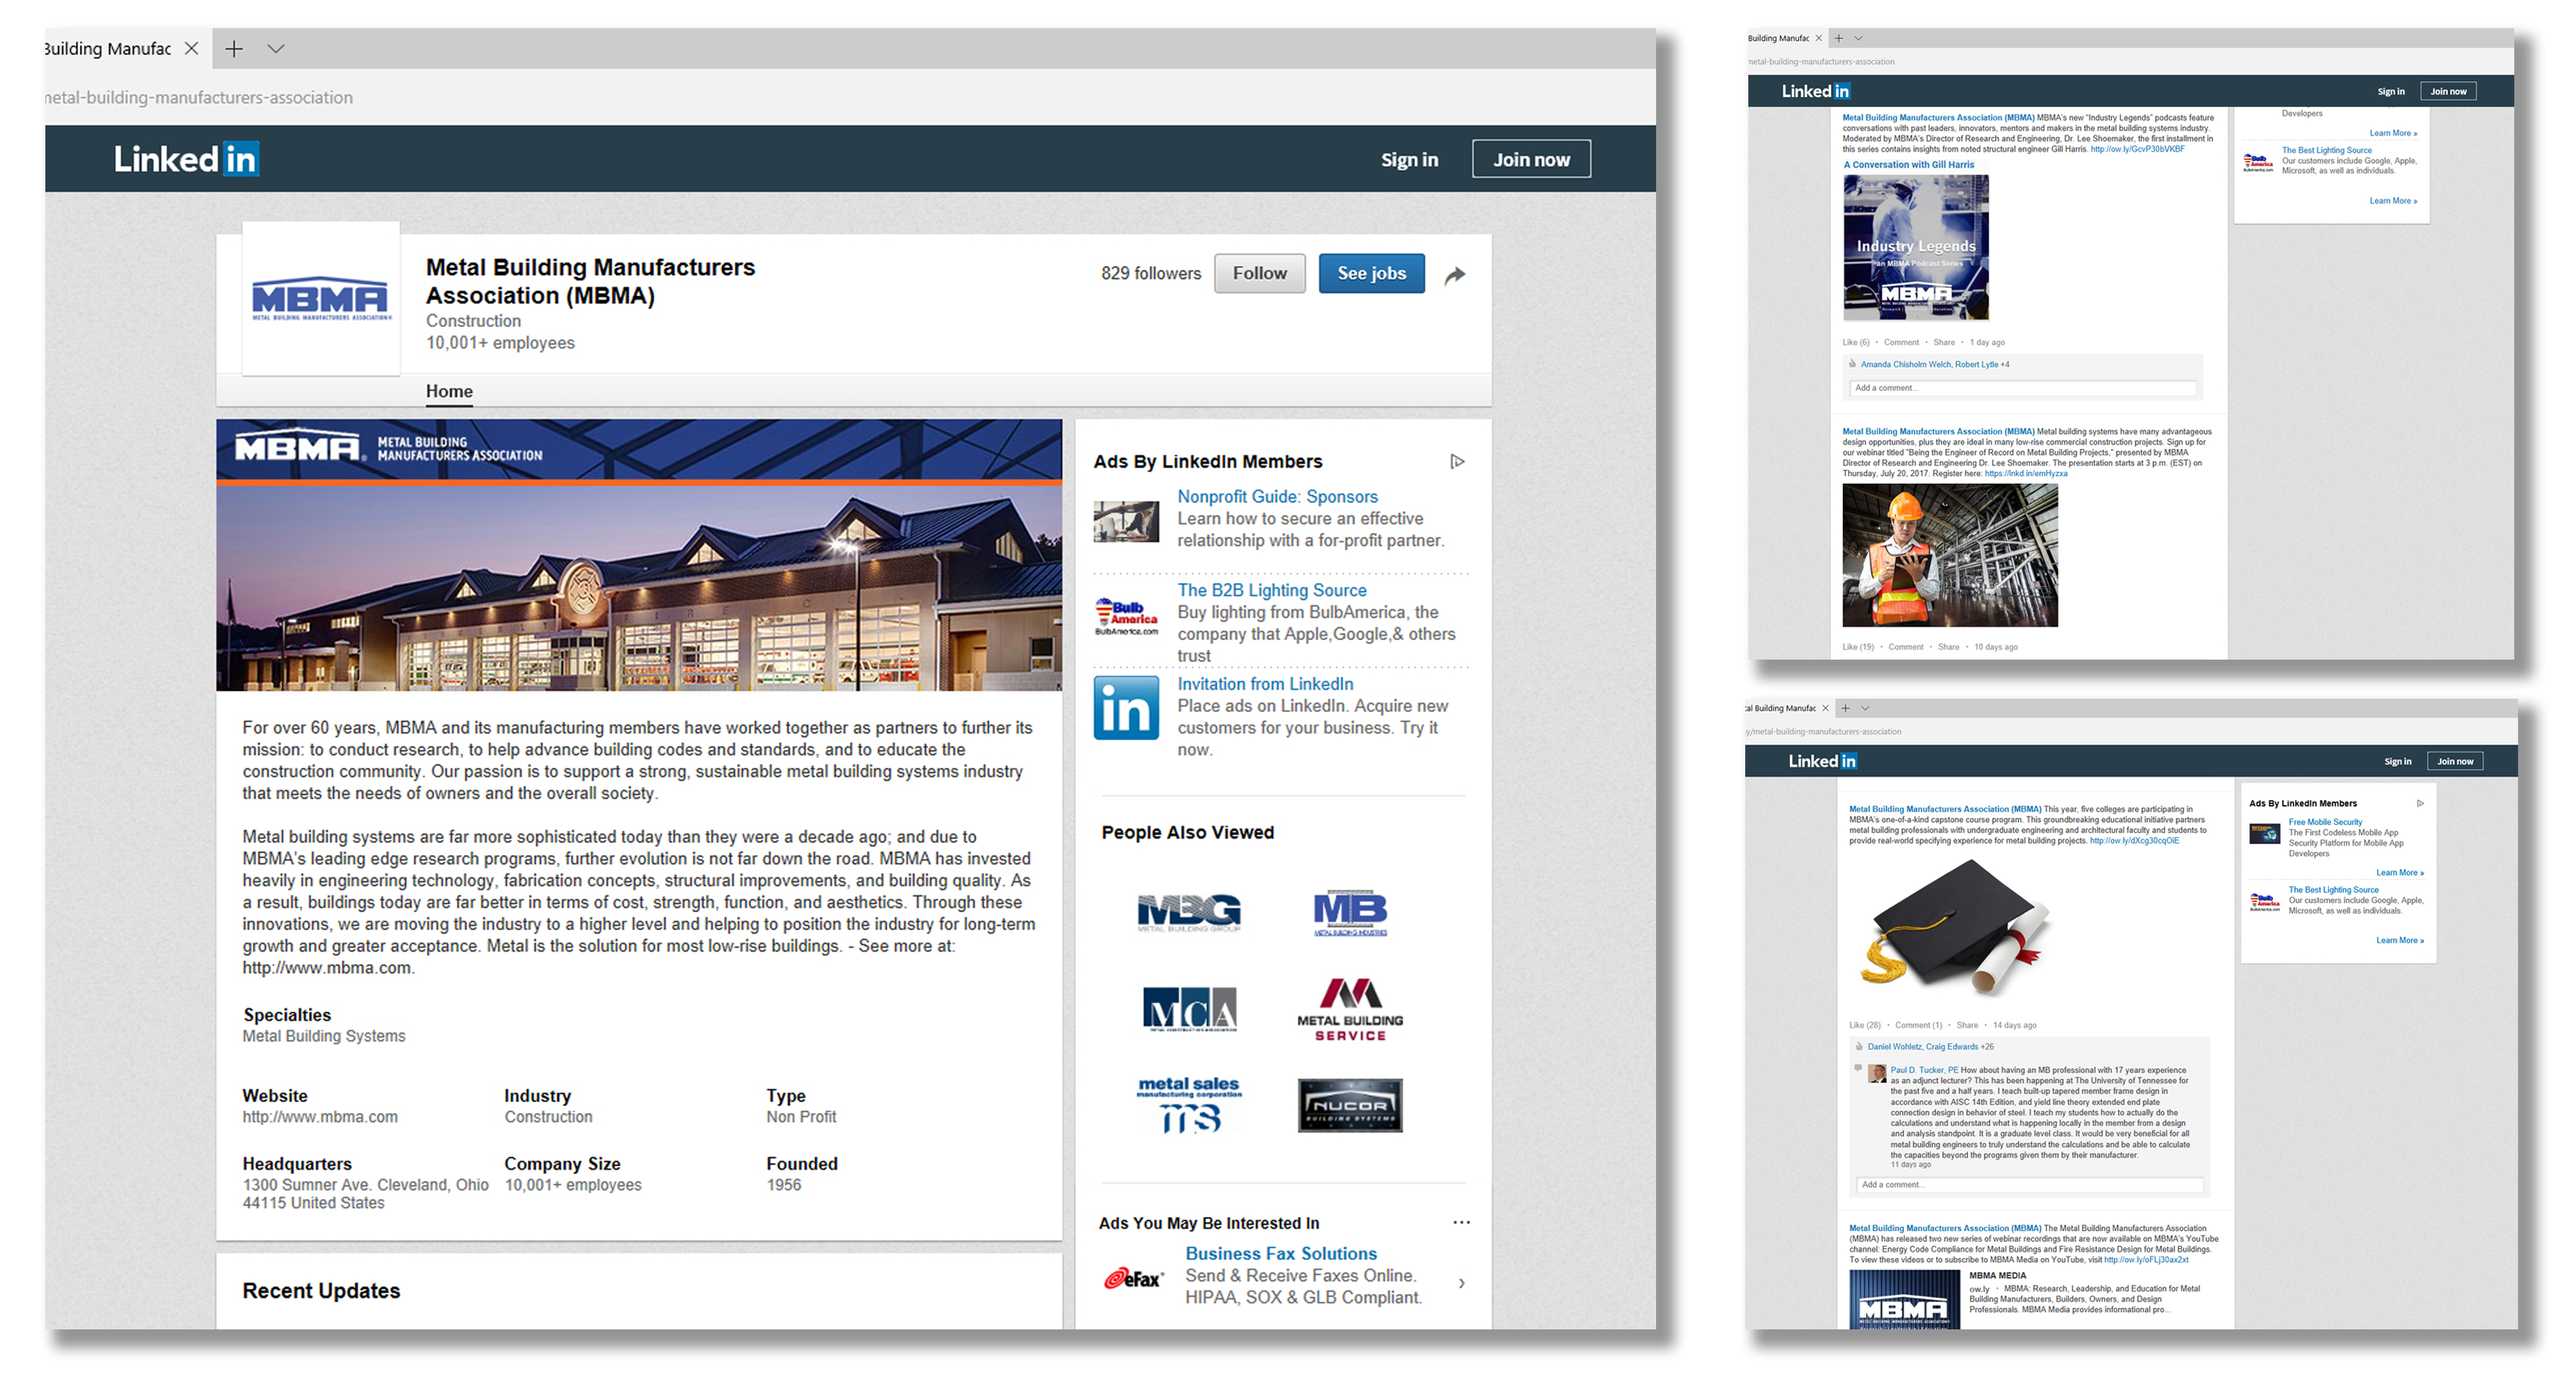
Task: Open Paul D. Tucker, PE profile link
Action: (1924, 1069)
